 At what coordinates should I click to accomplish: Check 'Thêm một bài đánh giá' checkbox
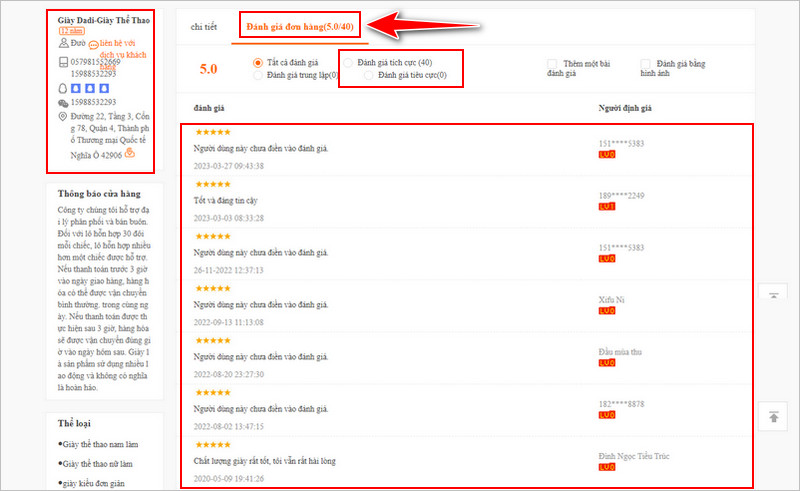pos(553,64)
